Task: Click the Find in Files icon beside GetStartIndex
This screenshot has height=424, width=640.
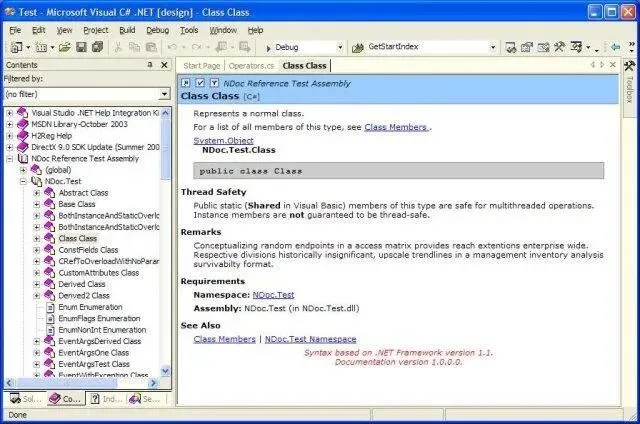Action: pyautogui.click(x=358, y=48)
